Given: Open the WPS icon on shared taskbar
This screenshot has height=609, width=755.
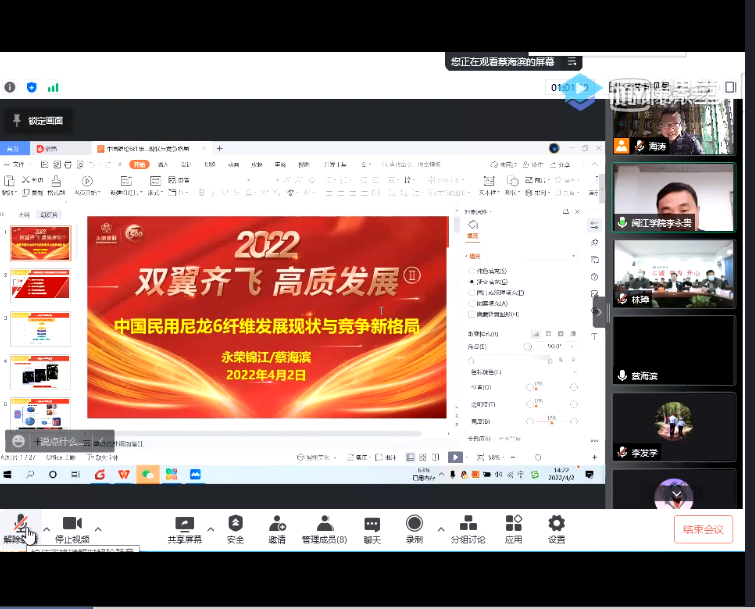Looking at the screenshot, I should [x=124, y=475].
